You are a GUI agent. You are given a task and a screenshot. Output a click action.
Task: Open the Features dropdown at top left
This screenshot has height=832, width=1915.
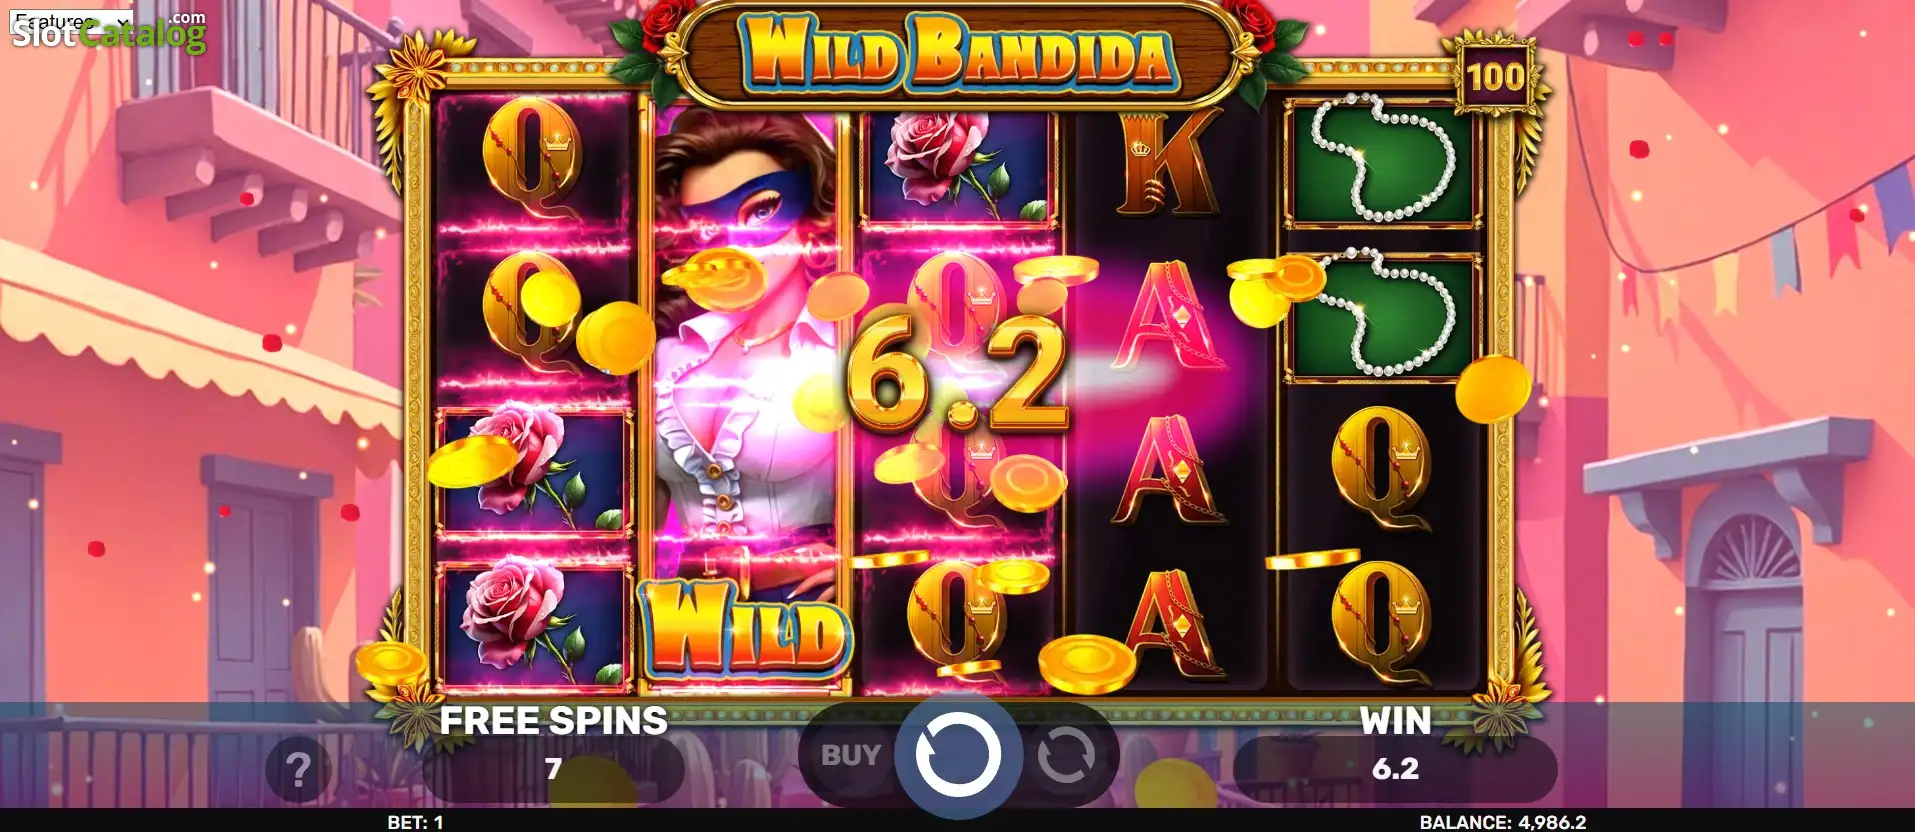click(72, 21)
